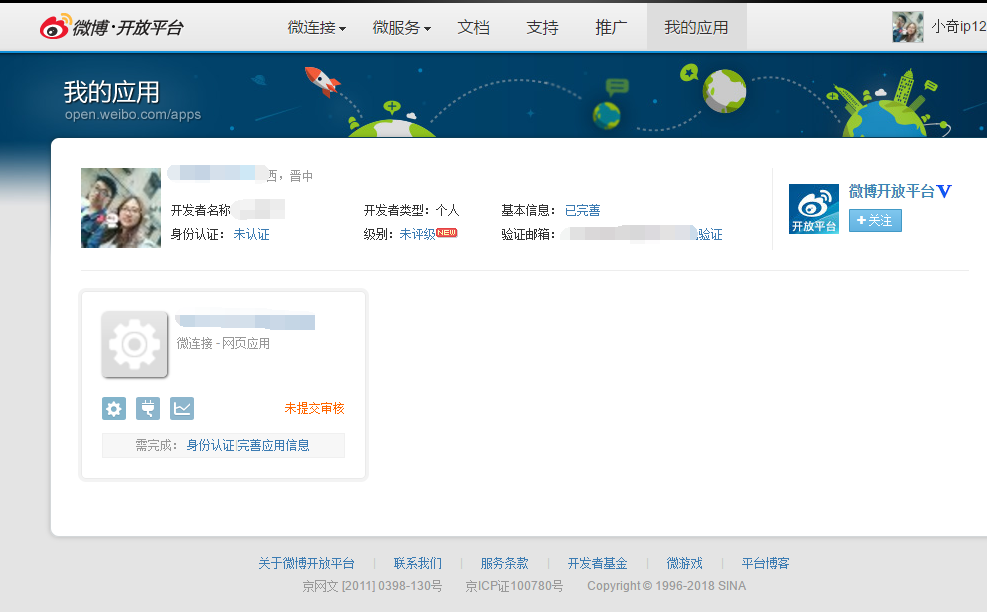Open the 支持 menu item

542,28
